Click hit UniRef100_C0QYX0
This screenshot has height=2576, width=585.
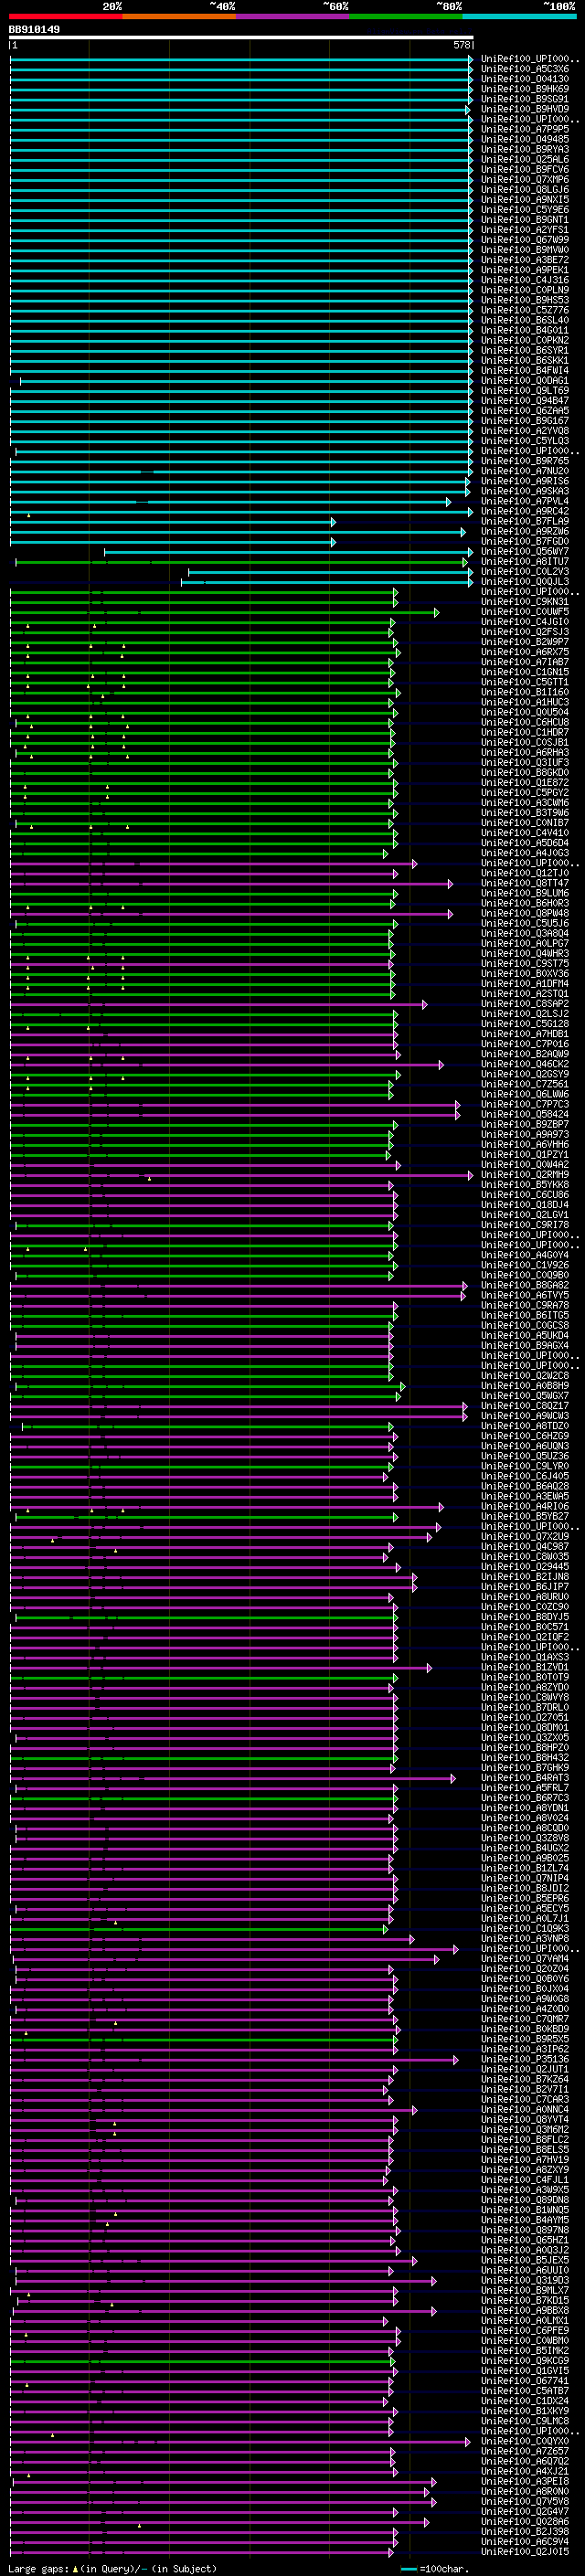[x=525, y=2441]
